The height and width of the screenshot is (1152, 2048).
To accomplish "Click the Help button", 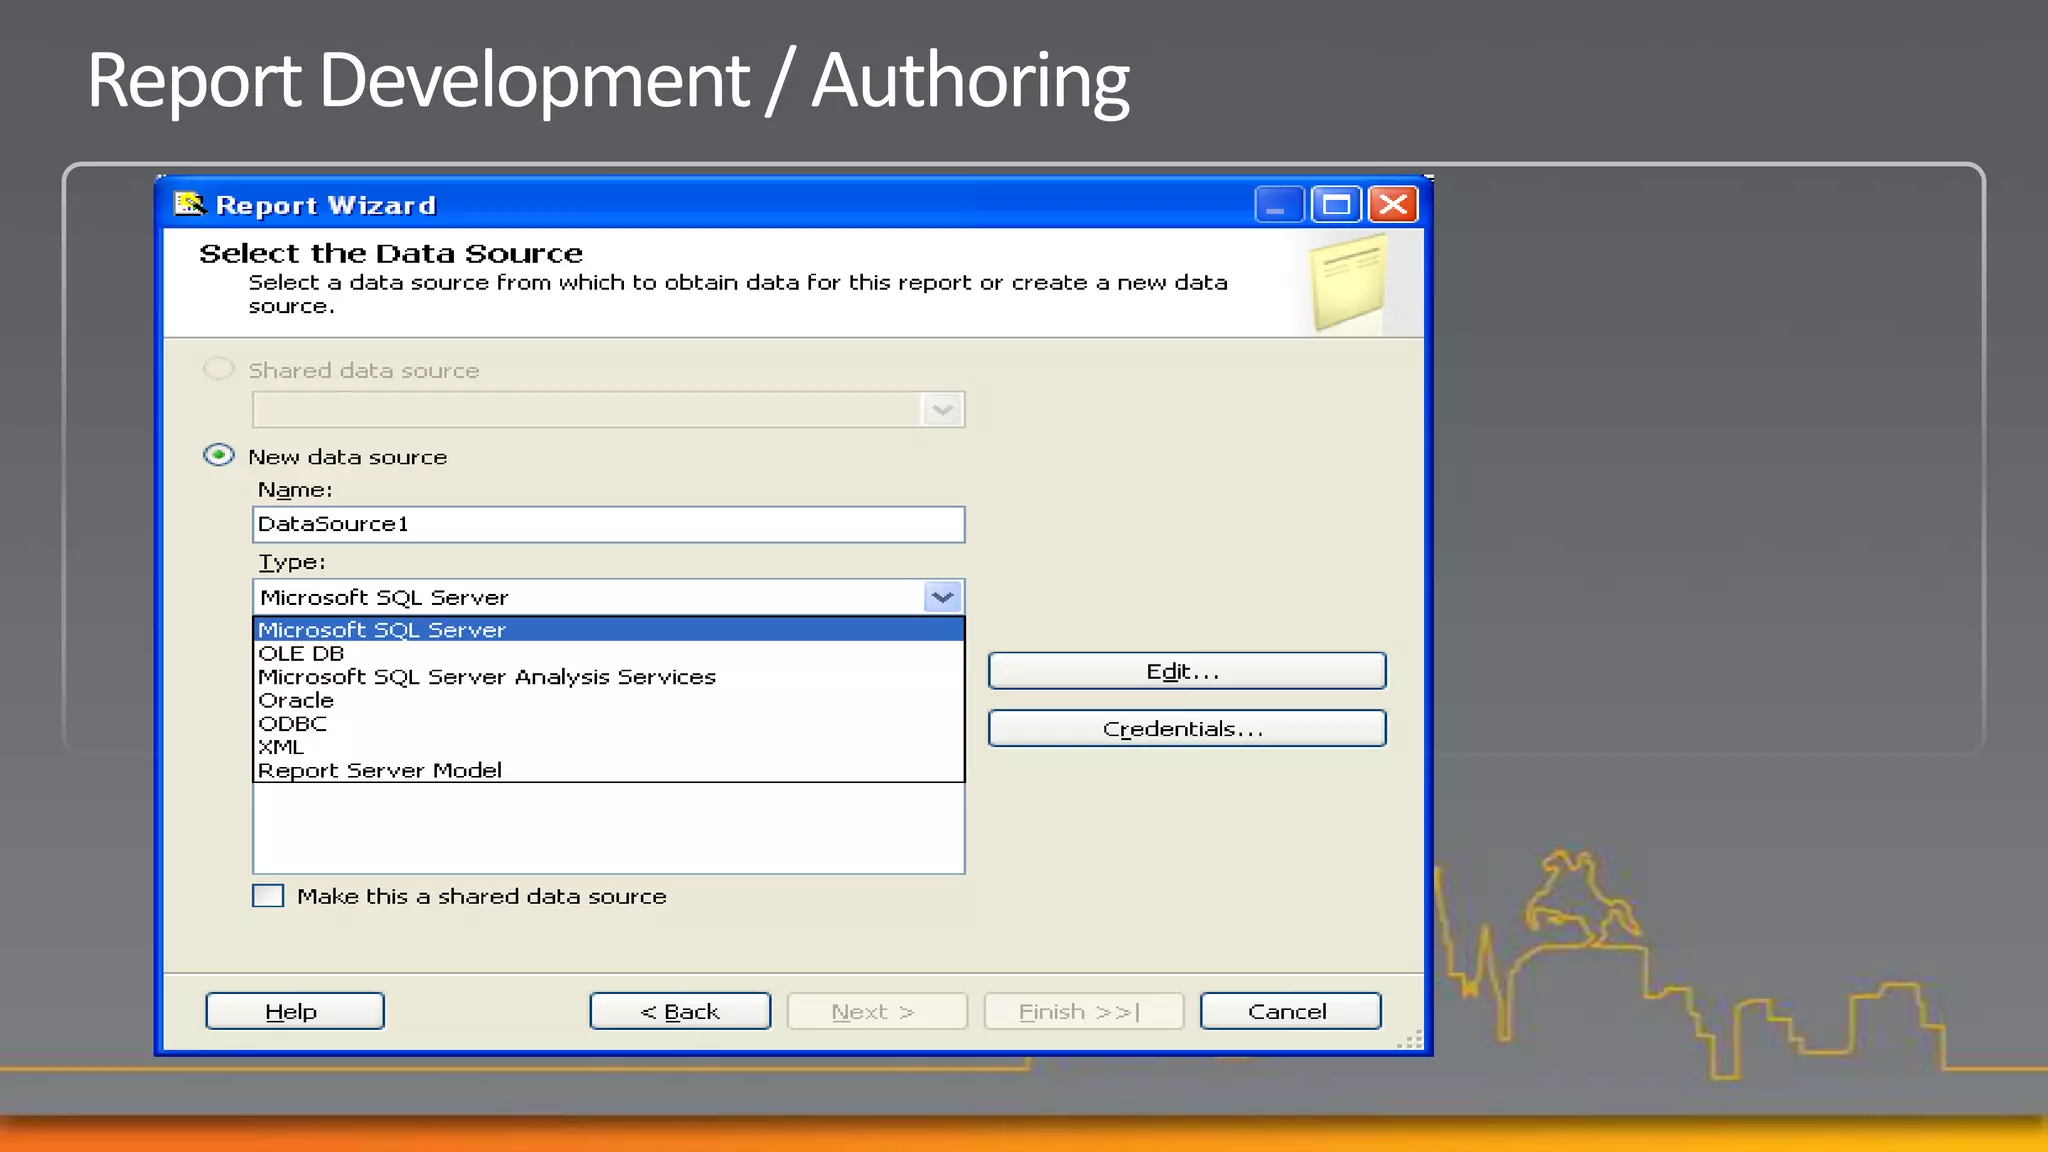I will tap(294, 1011).
